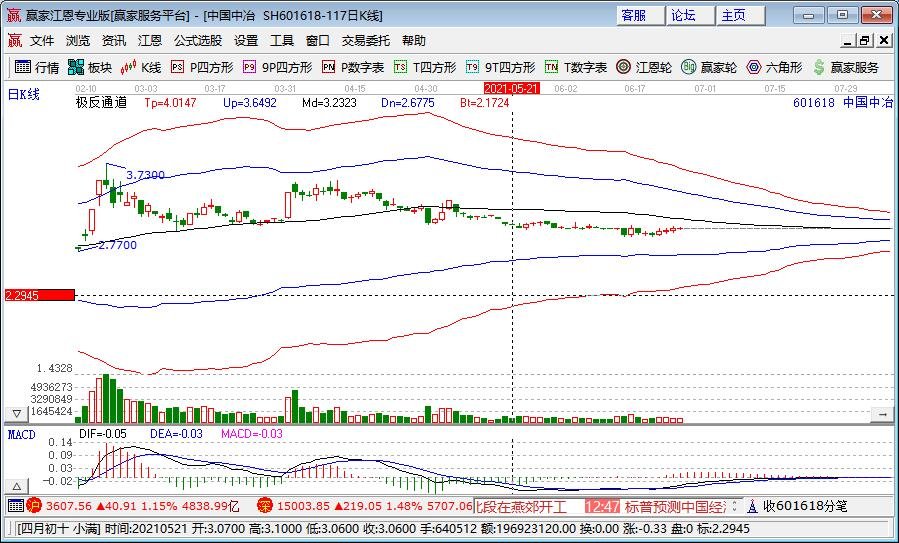
Task: Open the 浏览 menu
Action: [x=77, y=41]
